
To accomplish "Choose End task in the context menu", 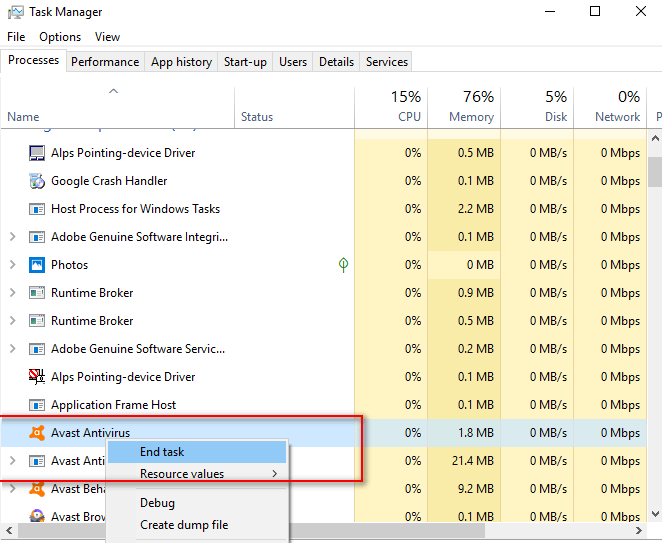I will pyautogui.click(x=198, y=452).
